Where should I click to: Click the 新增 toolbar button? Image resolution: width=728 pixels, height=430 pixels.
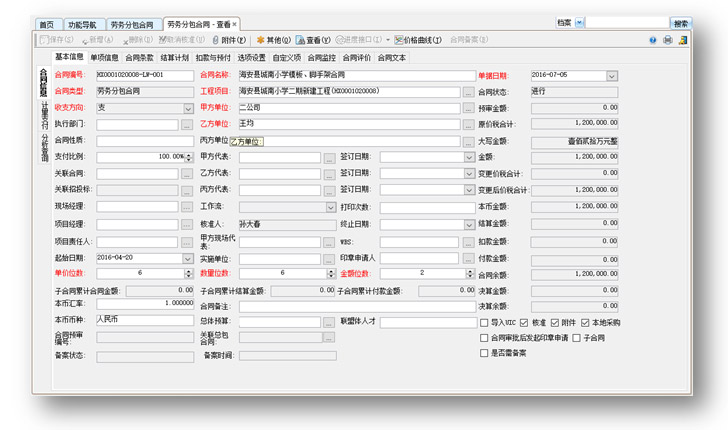pyautogui.click(x=98, y=40)
